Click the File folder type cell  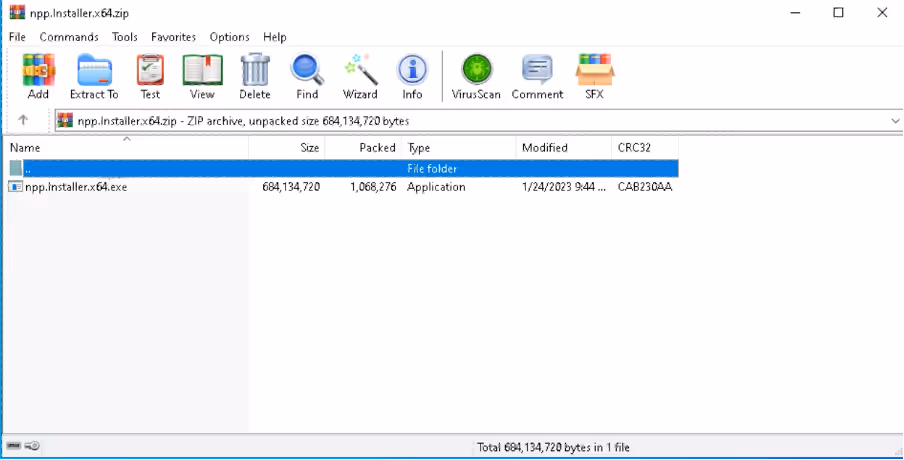[432, 168]
